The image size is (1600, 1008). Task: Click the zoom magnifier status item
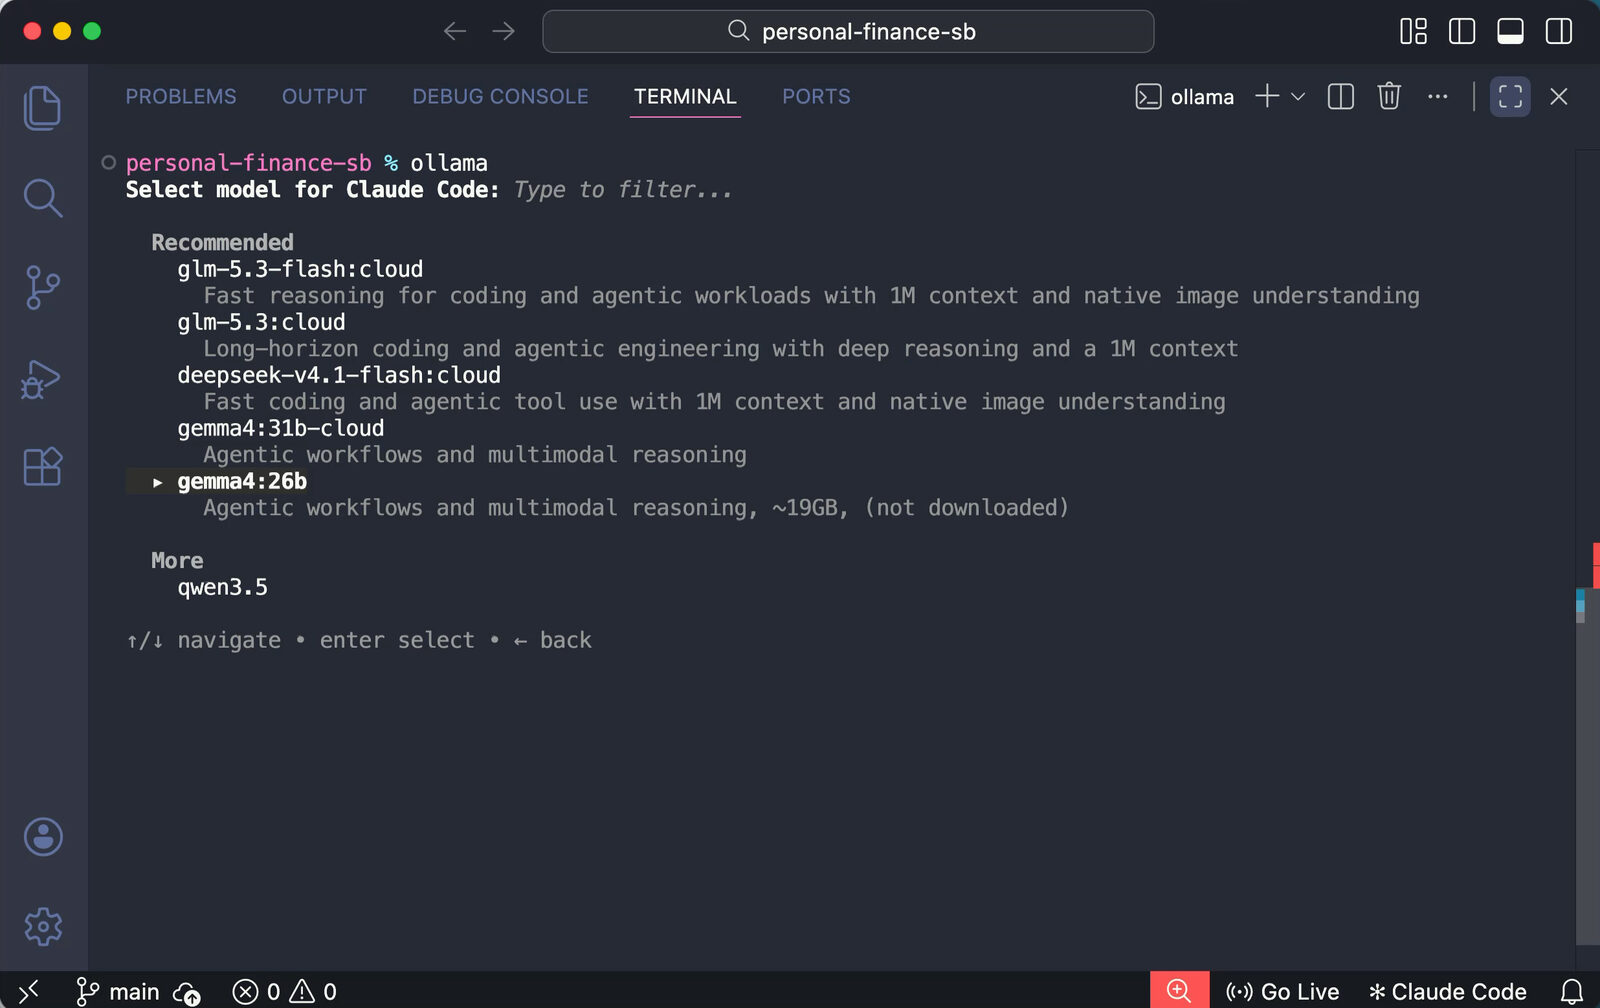click(1179, 990)
